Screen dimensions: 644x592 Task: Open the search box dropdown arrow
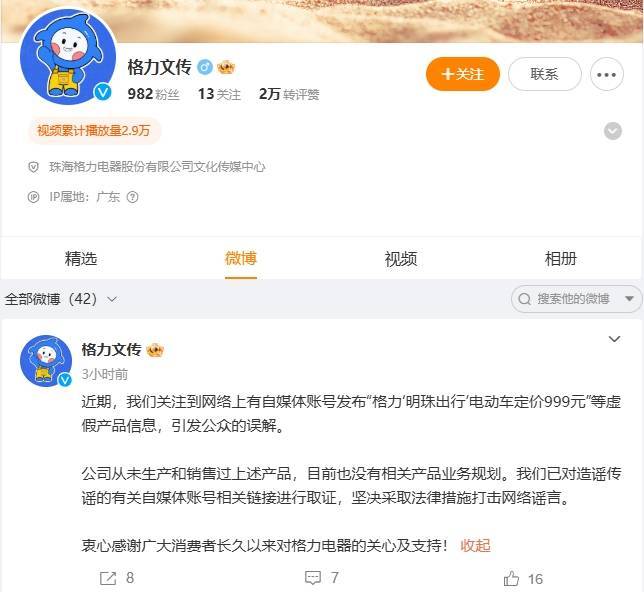(630, 299)
